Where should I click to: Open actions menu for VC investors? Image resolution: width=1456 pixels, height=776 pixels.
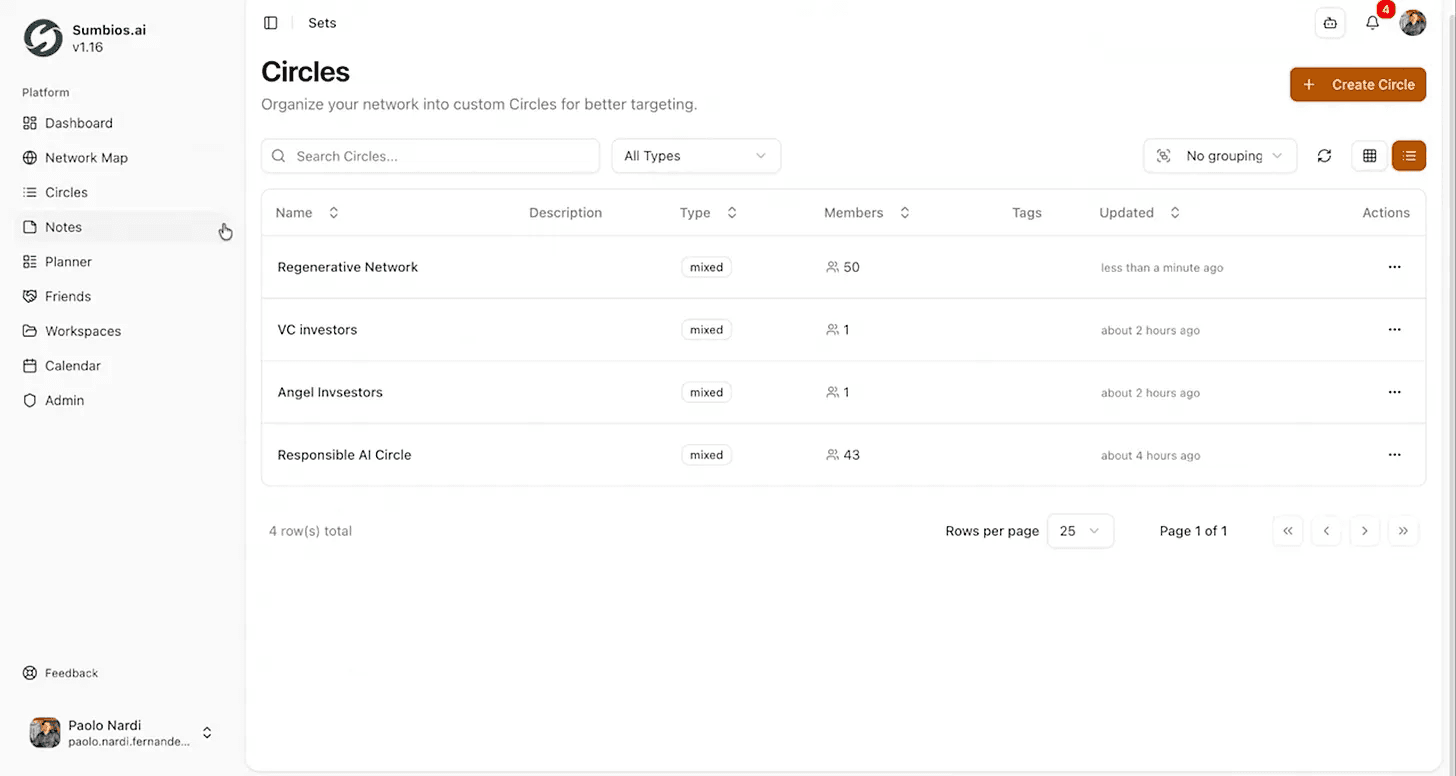tap(1394, 330)
